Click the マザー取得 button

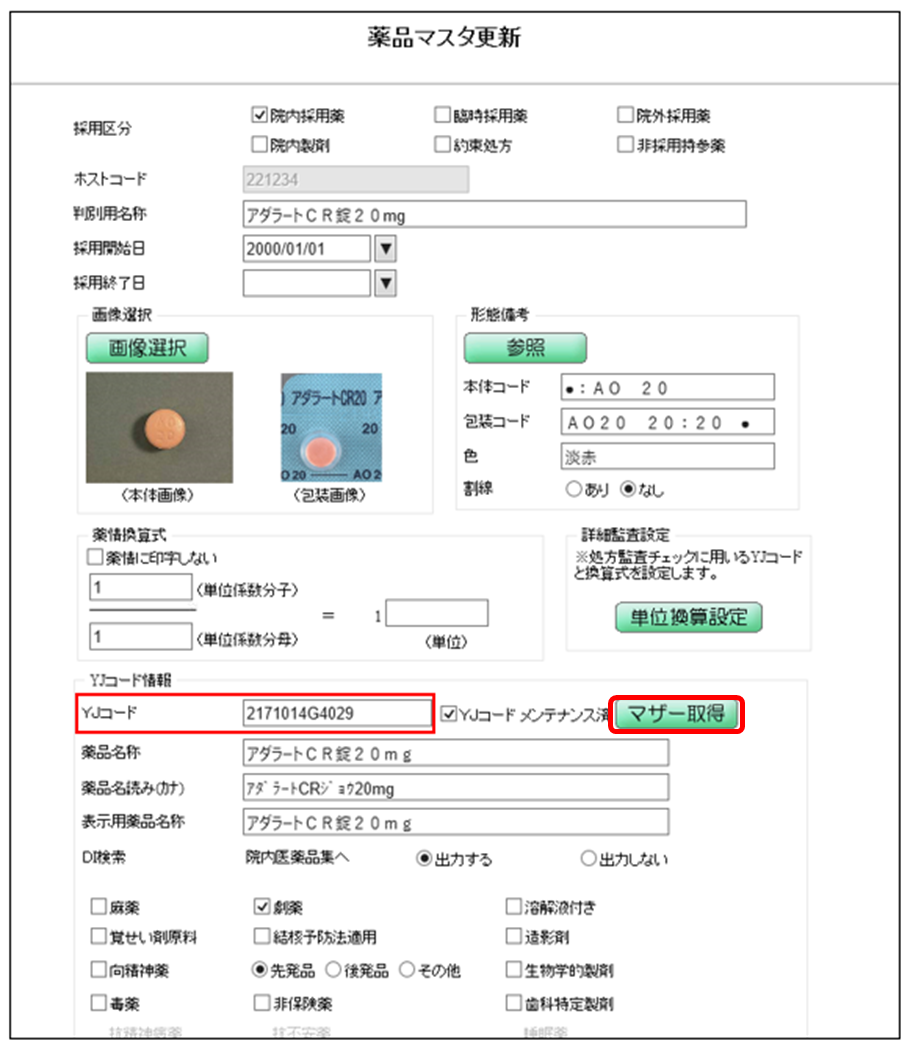(677, 714)
